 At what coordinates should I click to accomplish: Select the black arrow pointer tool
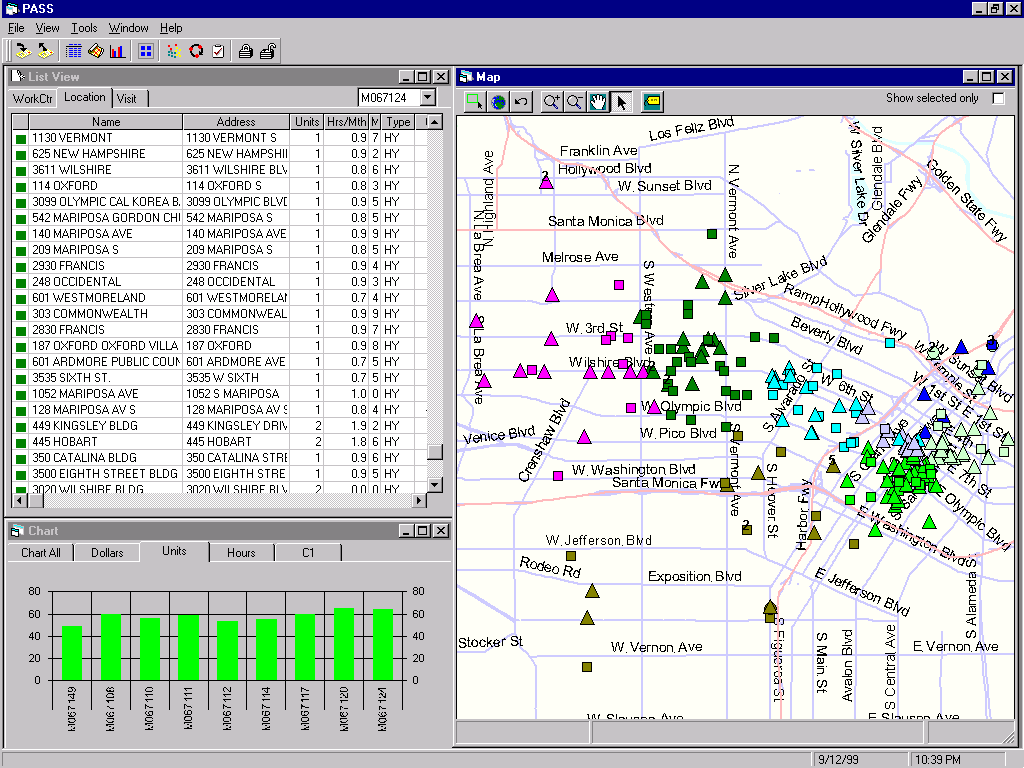621,102
